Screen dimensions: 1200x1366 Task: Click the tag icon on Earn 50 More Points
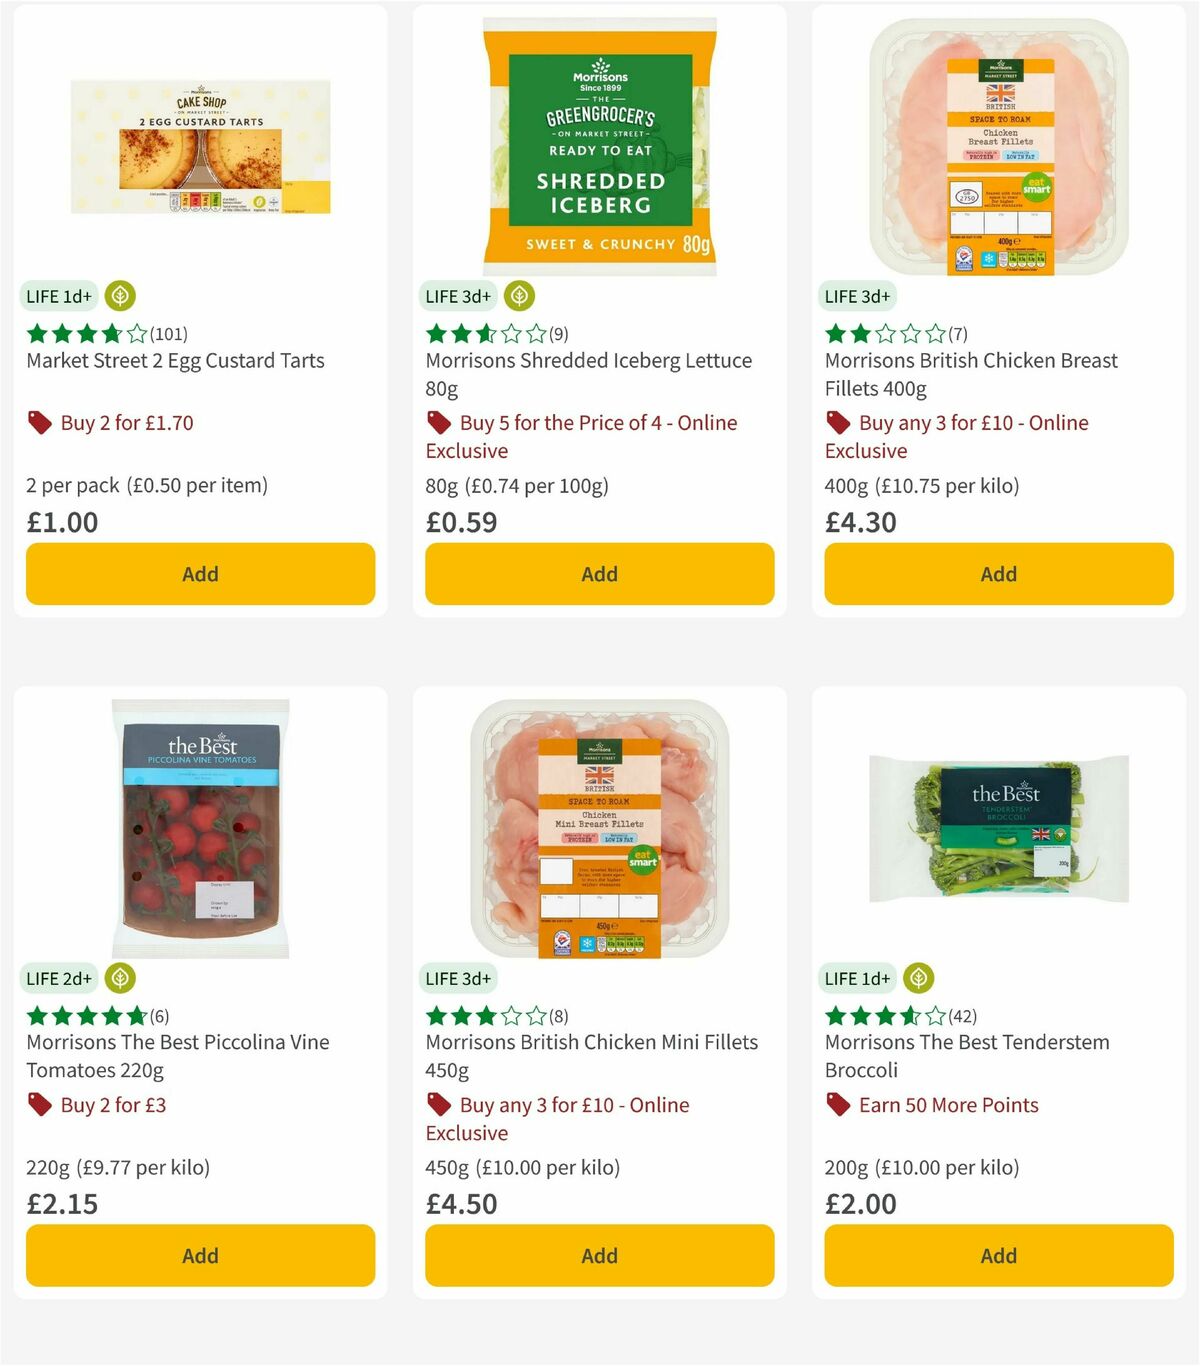click(x=837, y=1105)
